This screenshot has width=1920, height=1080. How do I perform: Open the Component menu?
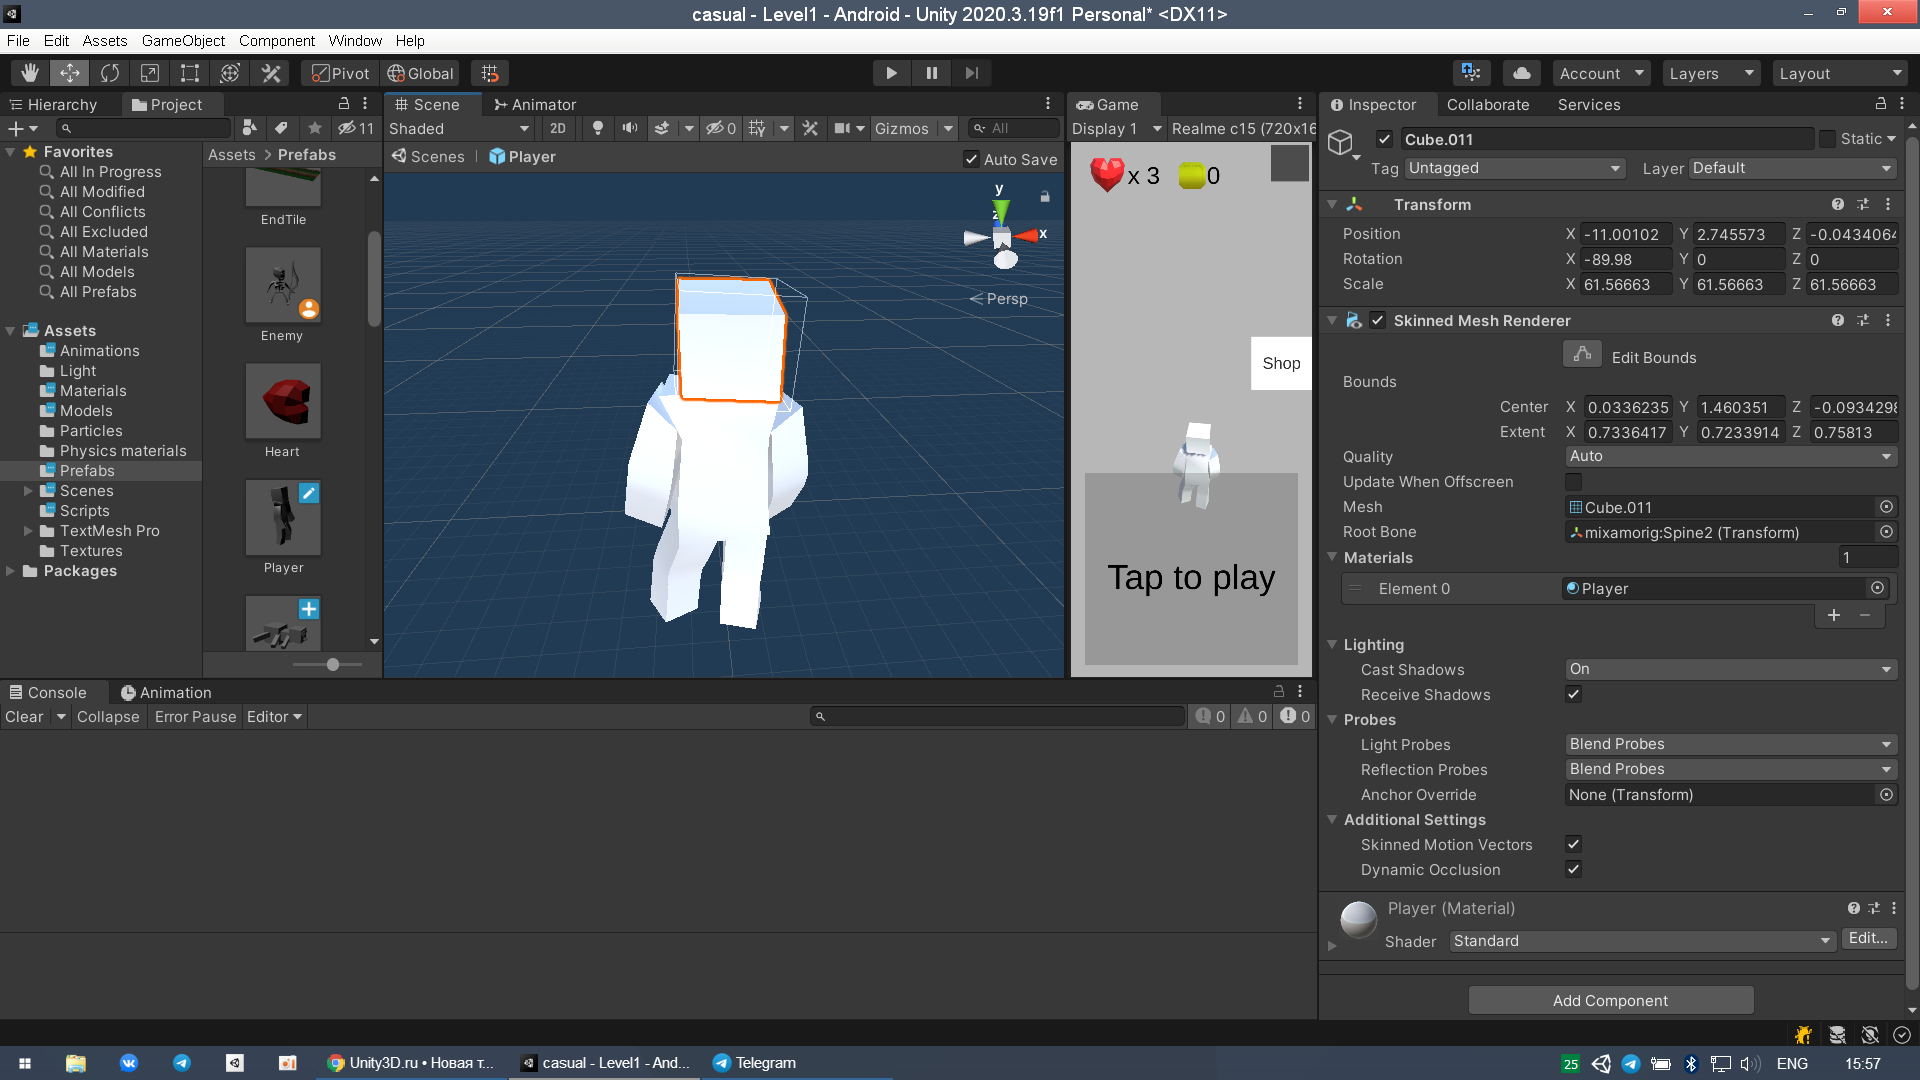coord(277,41)
